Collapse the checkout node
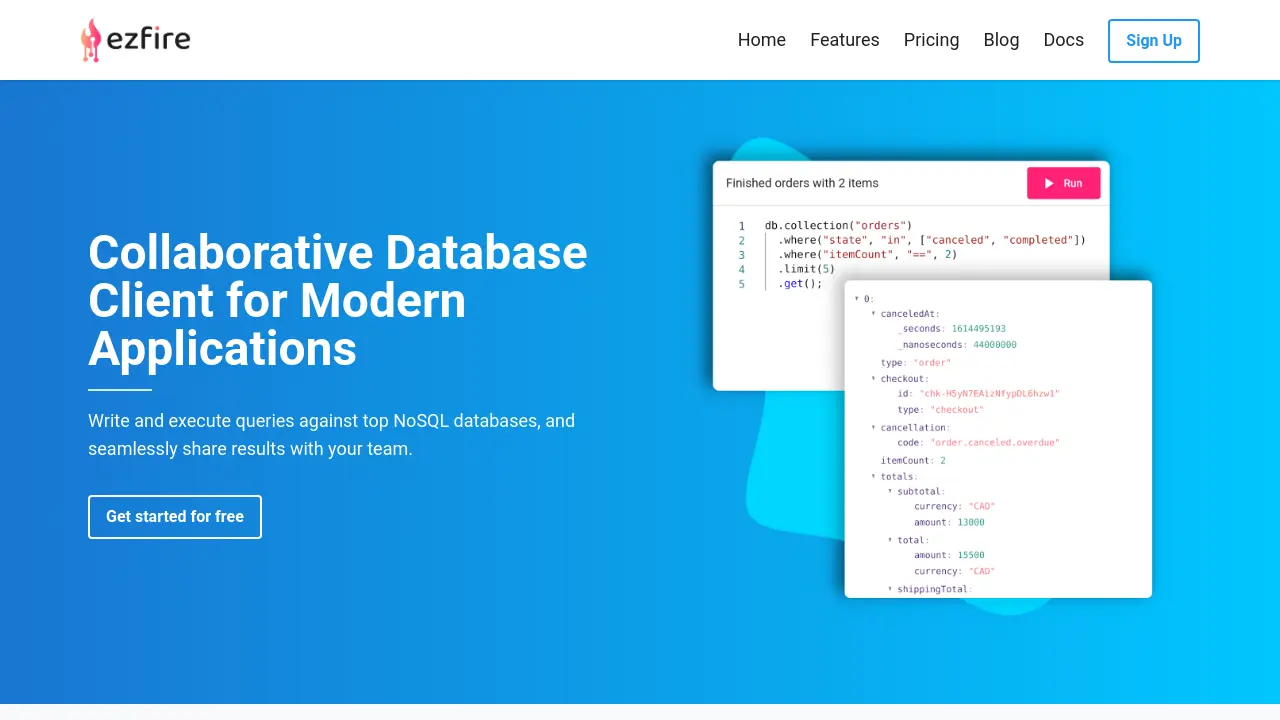The image size is (1280, 720). tap(873, 379)
